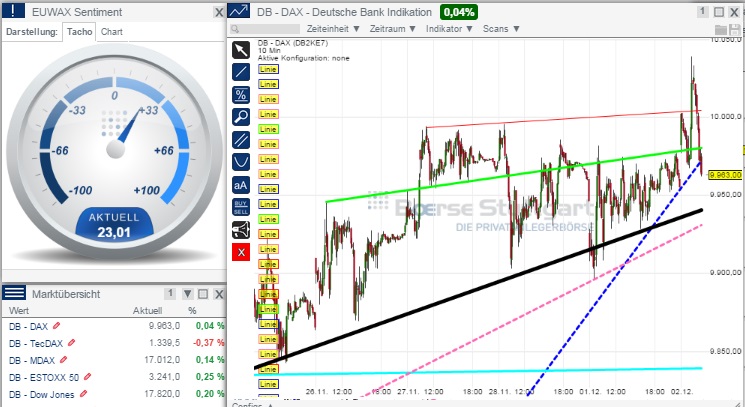Screen dimensions: 745x407
Task: Open DB - Dow Jones in market overview
Action: click(x=42, y=395)
